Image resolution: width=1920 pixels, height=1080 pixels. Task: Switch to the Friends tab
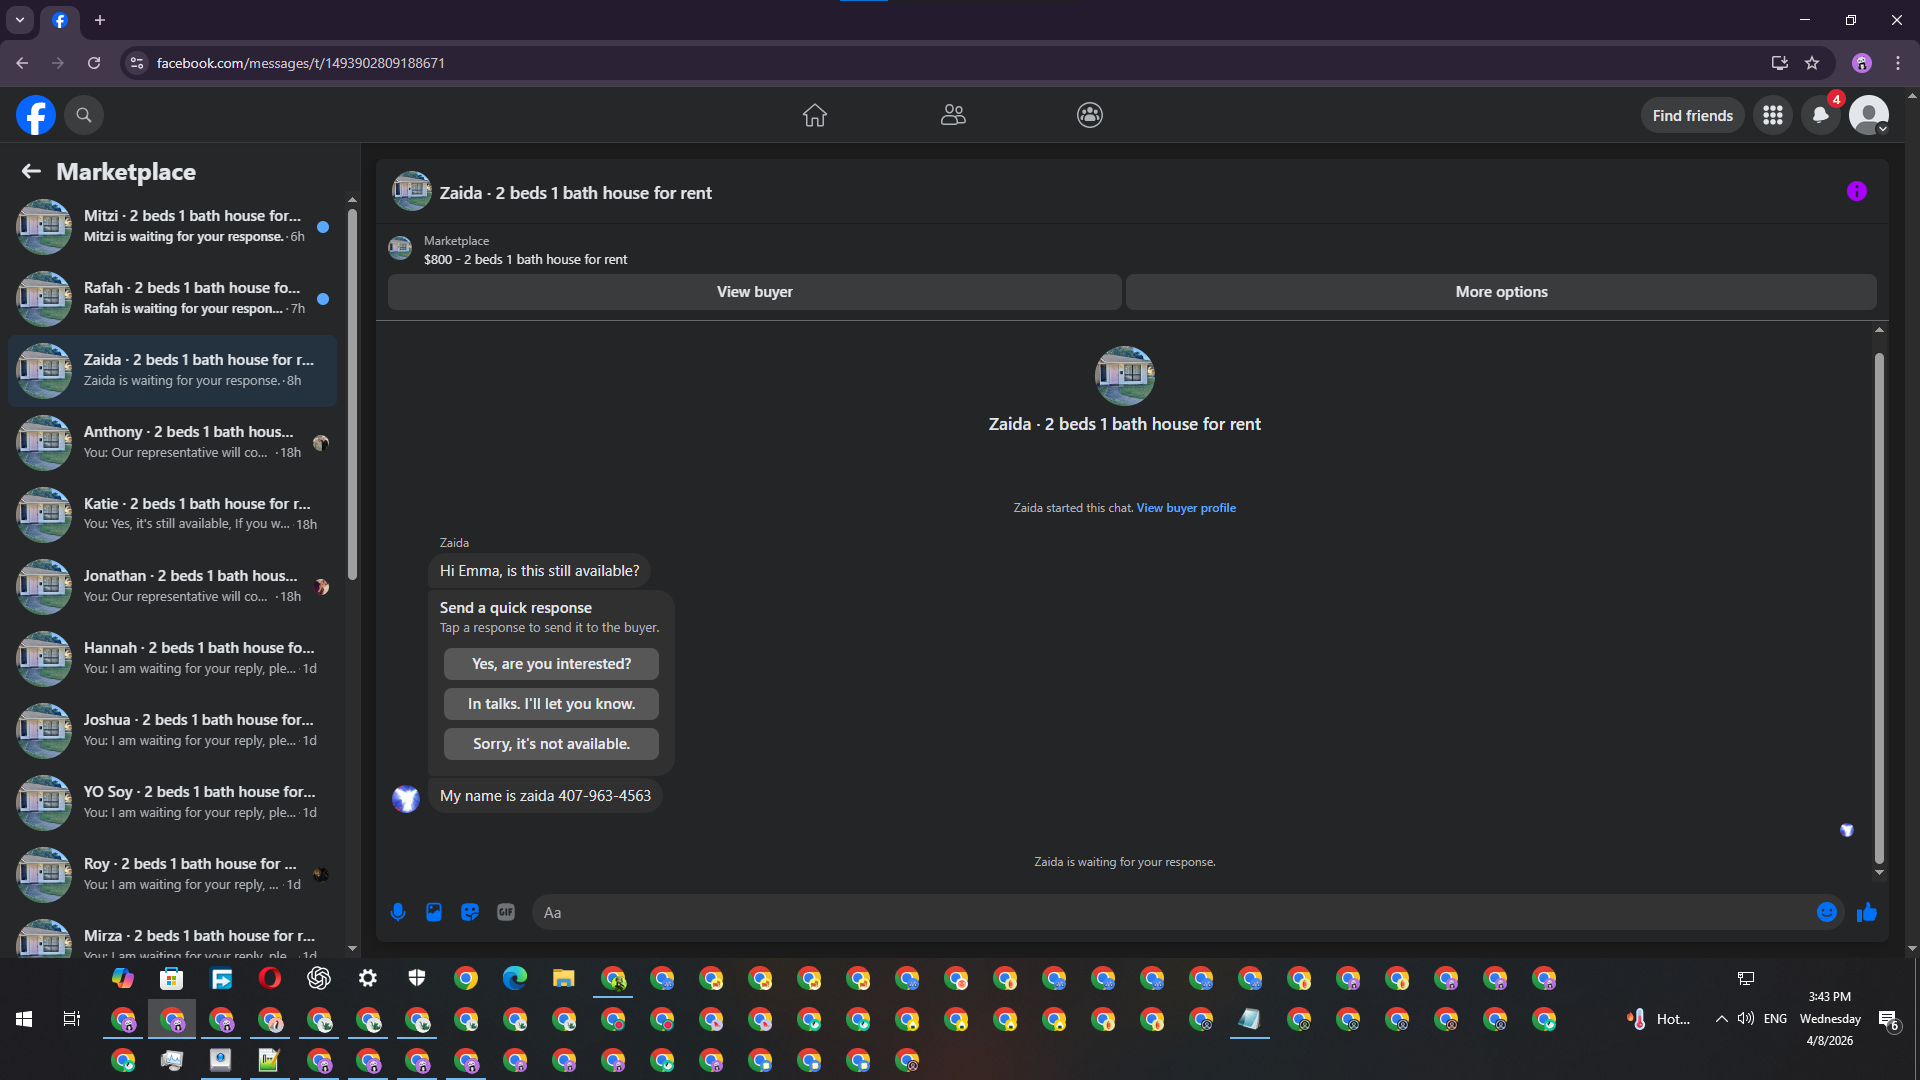click(953, 116)
